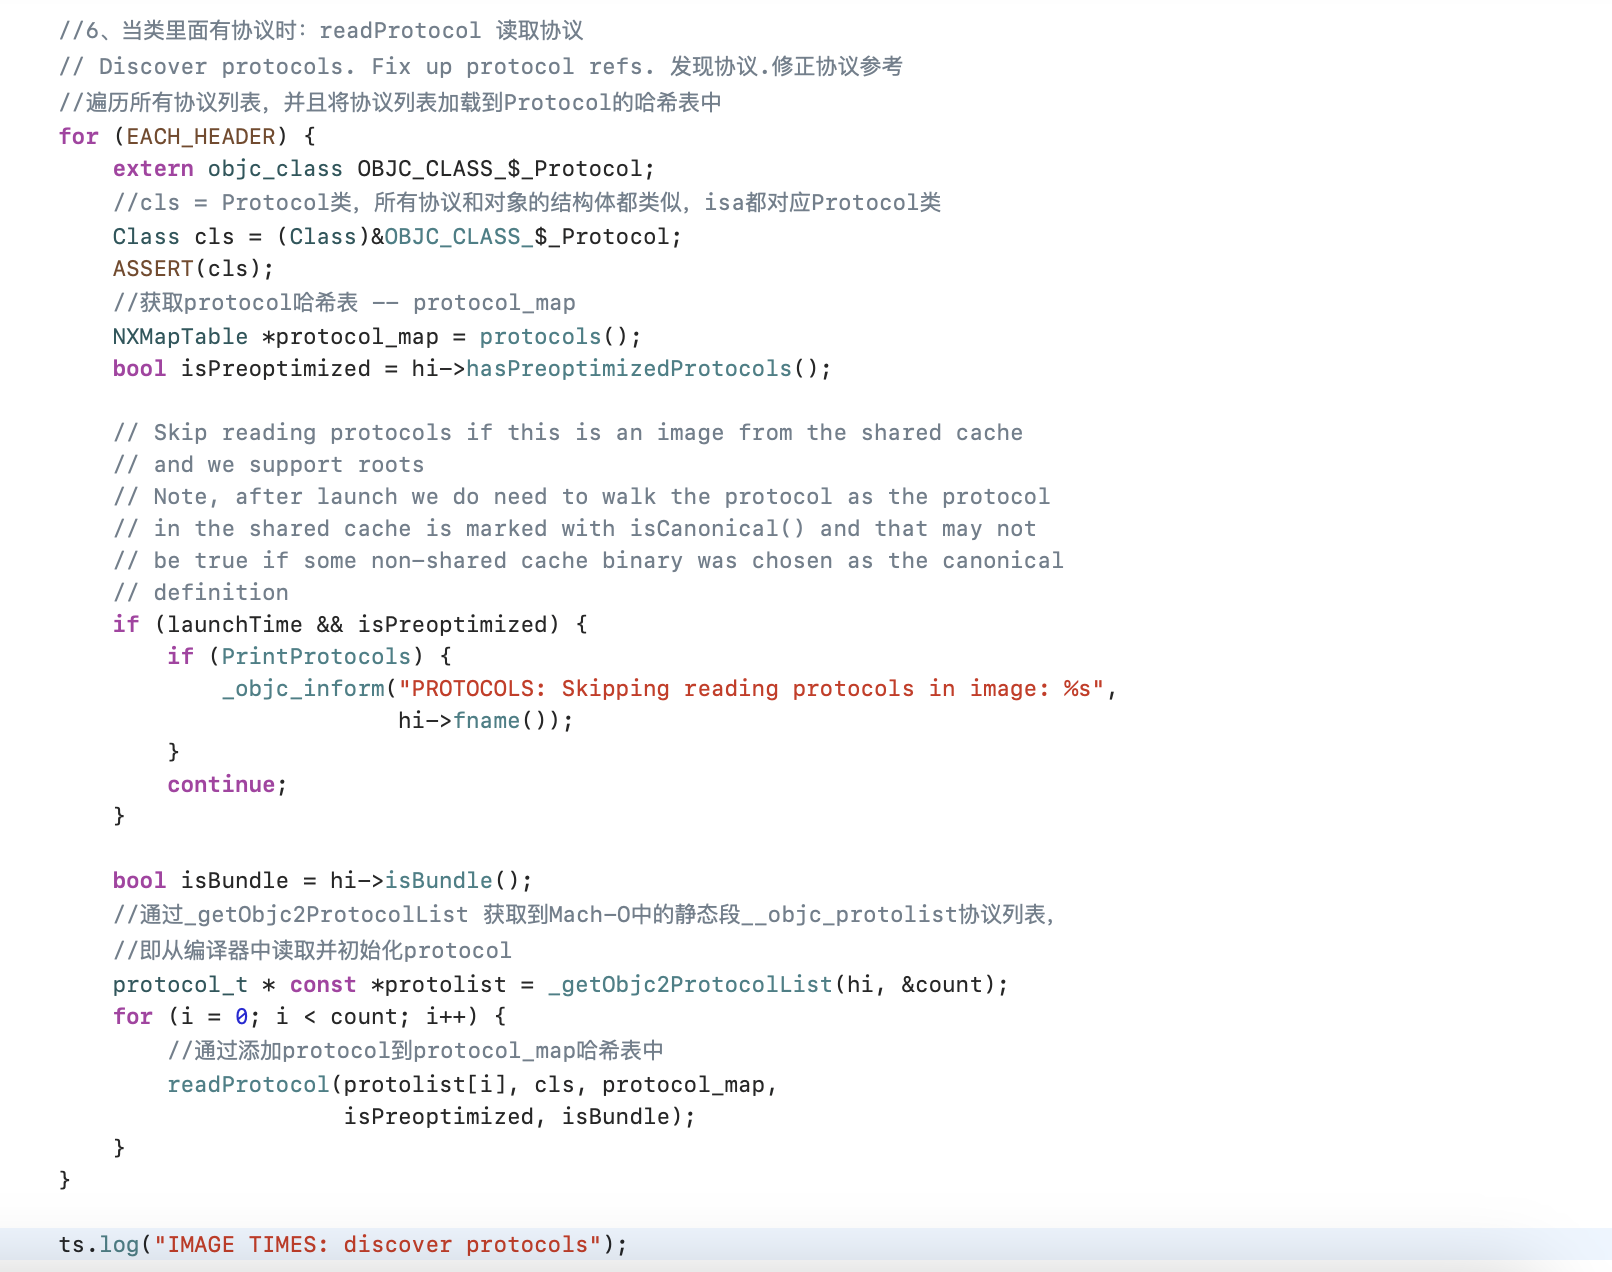
Task: Click the hi->fname() call
Action: (479, 720)
